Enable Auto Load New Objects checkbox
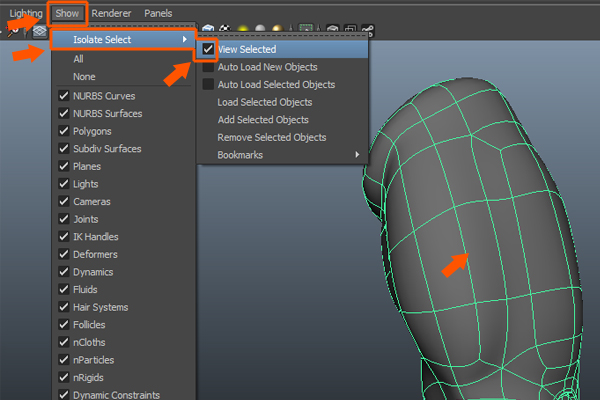 coord(208,67)
